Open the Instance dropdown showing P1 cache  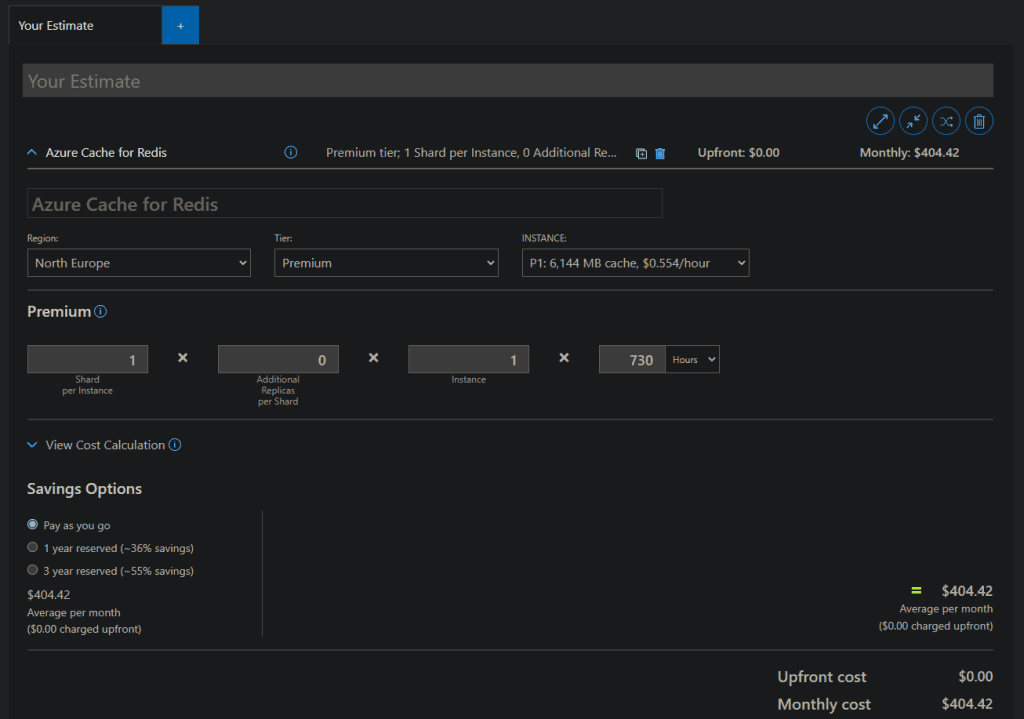click(x=635, y=263)
